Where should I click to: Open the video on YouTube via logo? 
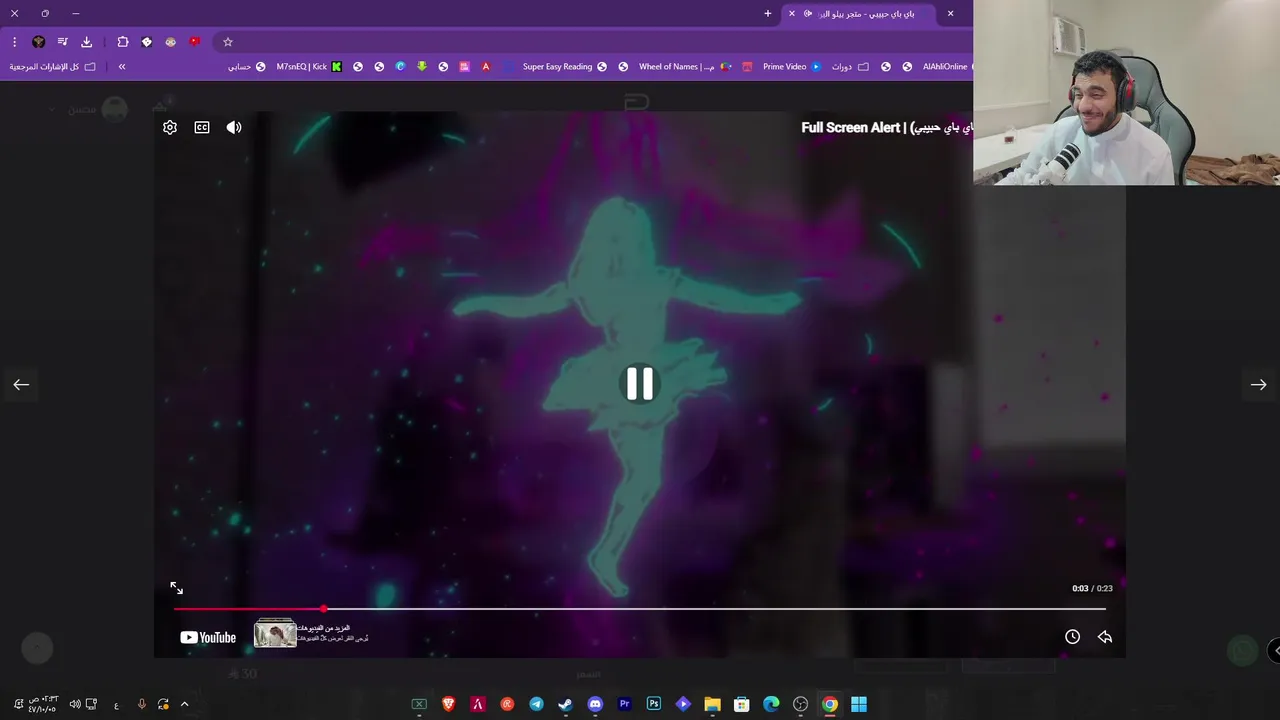(x=208, y=637)
